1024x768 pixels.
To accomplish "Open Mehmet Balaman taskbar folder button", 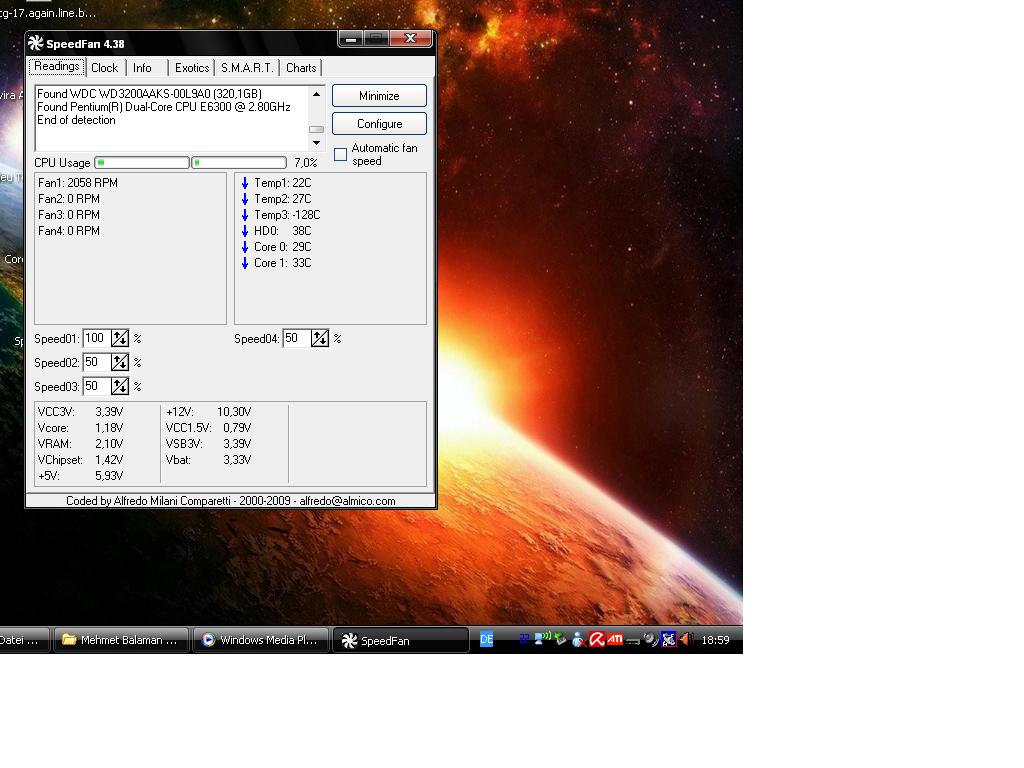I will [121, 640].
